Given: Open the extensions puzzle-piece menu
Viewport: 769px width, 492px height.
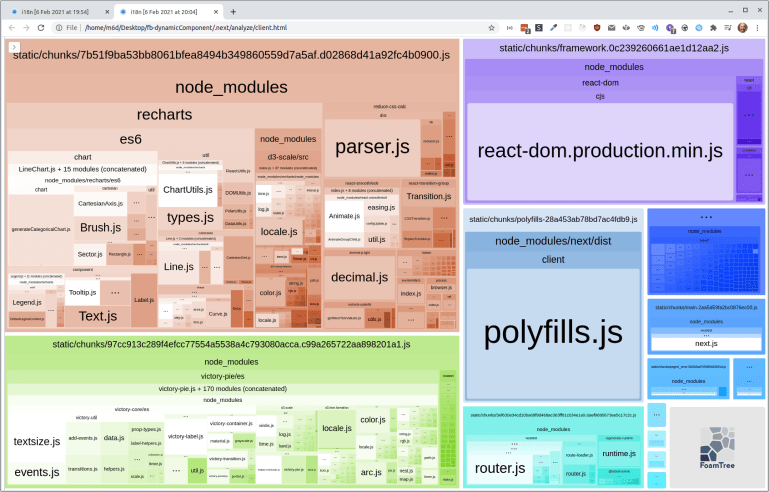Looking at the screenshot, I should click(714, 28).
